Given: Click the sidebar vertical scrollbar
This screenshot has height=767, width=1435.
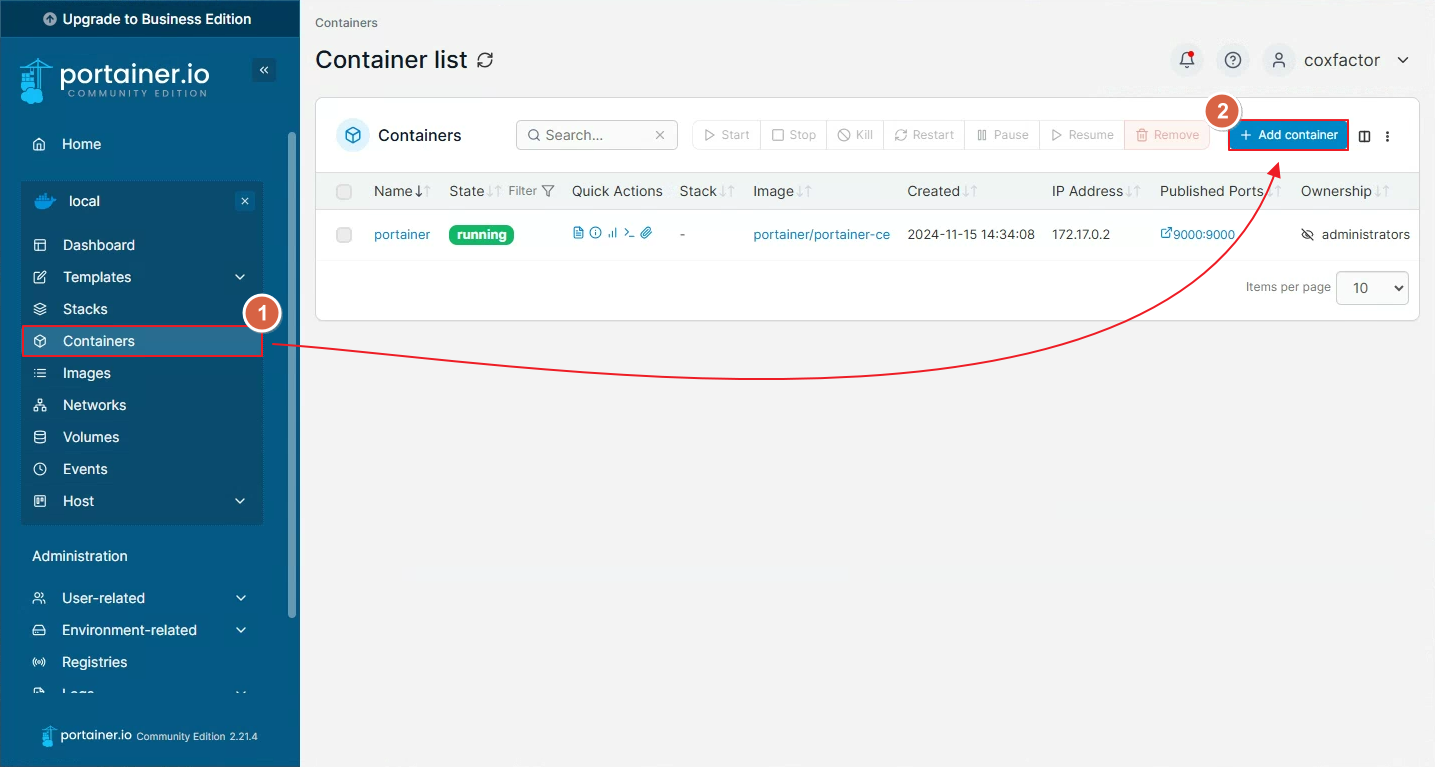Looking at the screenshot, I should tap(292, 374).
